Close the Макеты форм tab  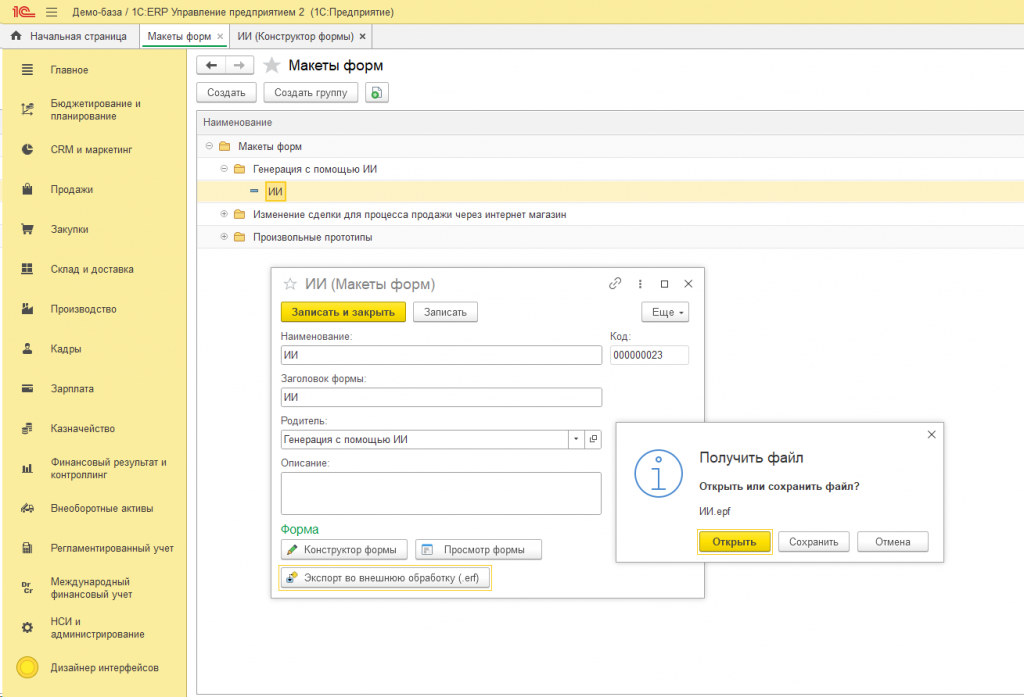coord(220,36)
